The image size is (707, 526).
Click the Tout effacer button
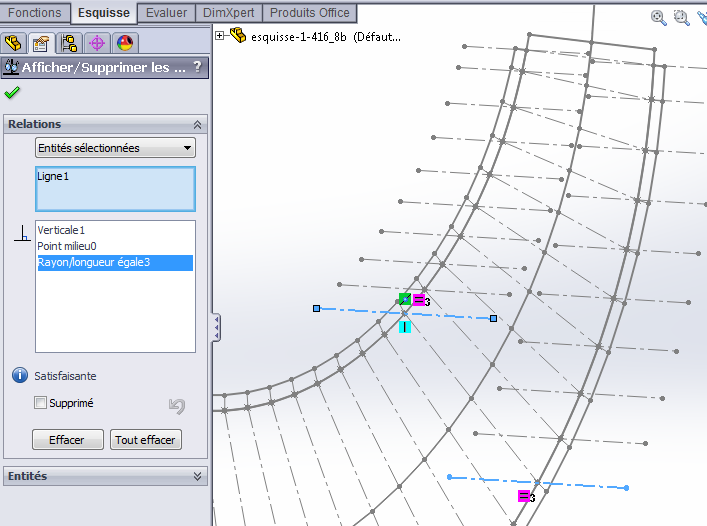(146, 439)
